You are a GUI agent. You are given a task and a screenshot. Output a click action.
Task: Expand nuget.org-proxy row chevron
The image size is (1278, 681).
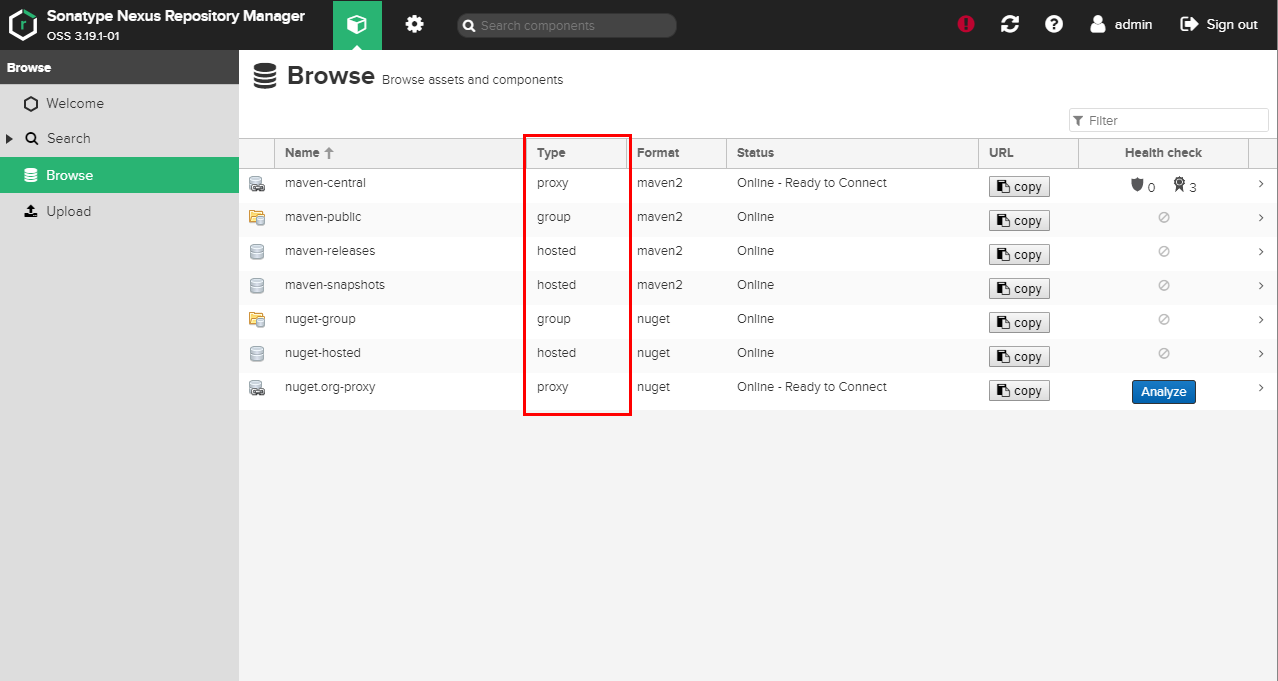(1261, 388)
